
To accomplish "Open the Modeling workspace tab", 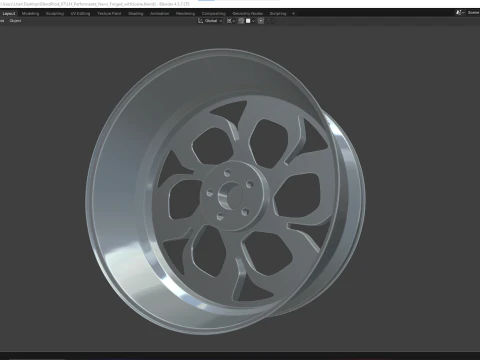I will (30, 14).
